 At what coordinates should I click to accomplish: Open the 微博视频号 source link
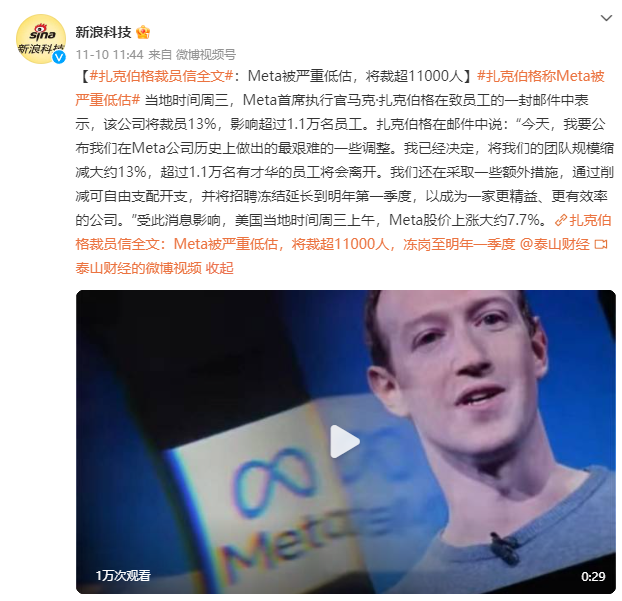point(206,54)
